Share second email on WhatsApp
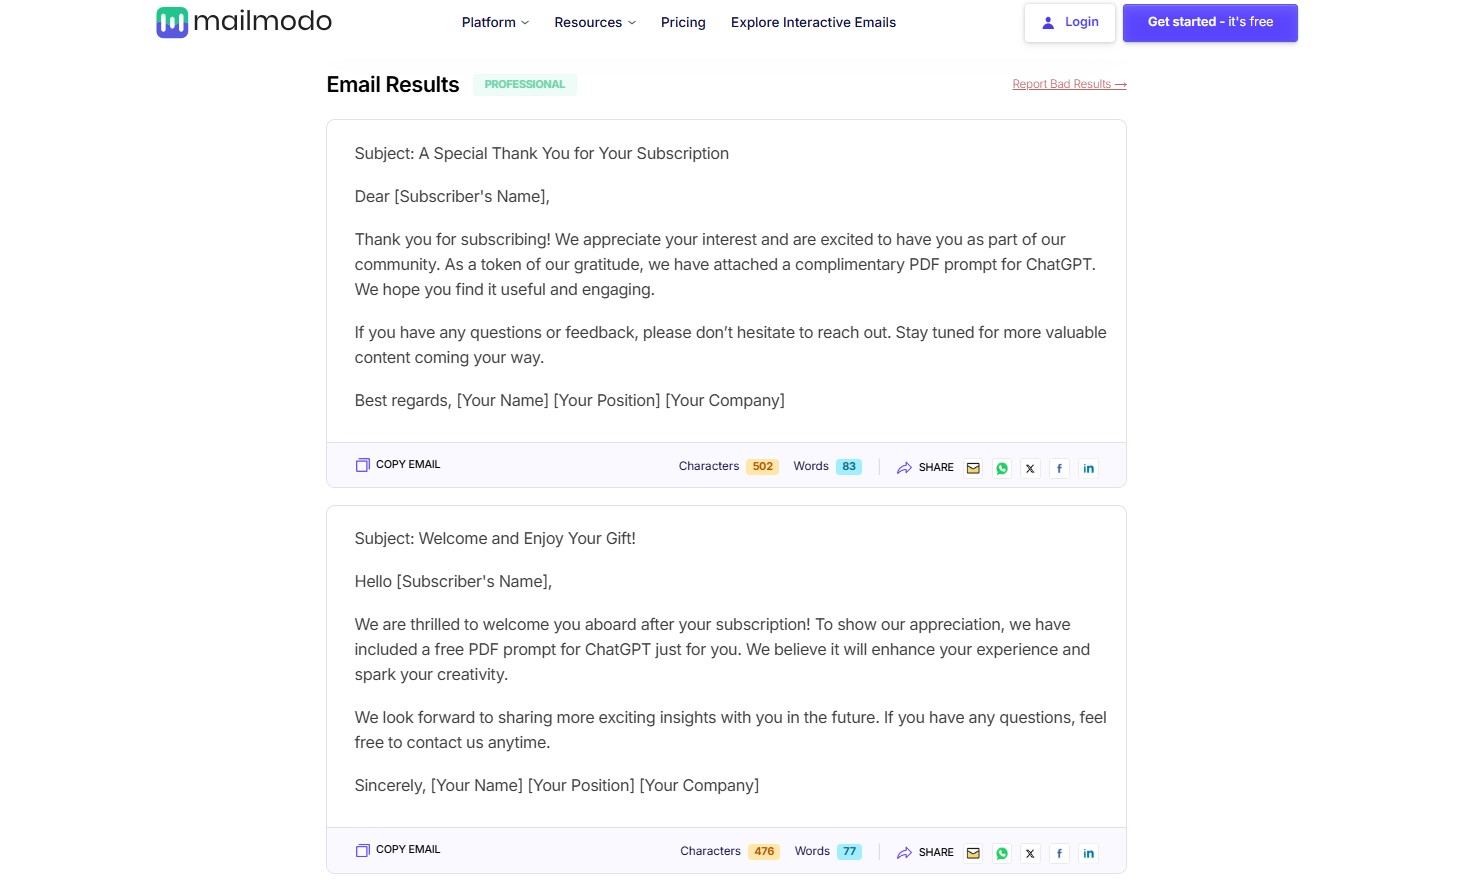The image size is (1480, 880). coord(1002,853)
